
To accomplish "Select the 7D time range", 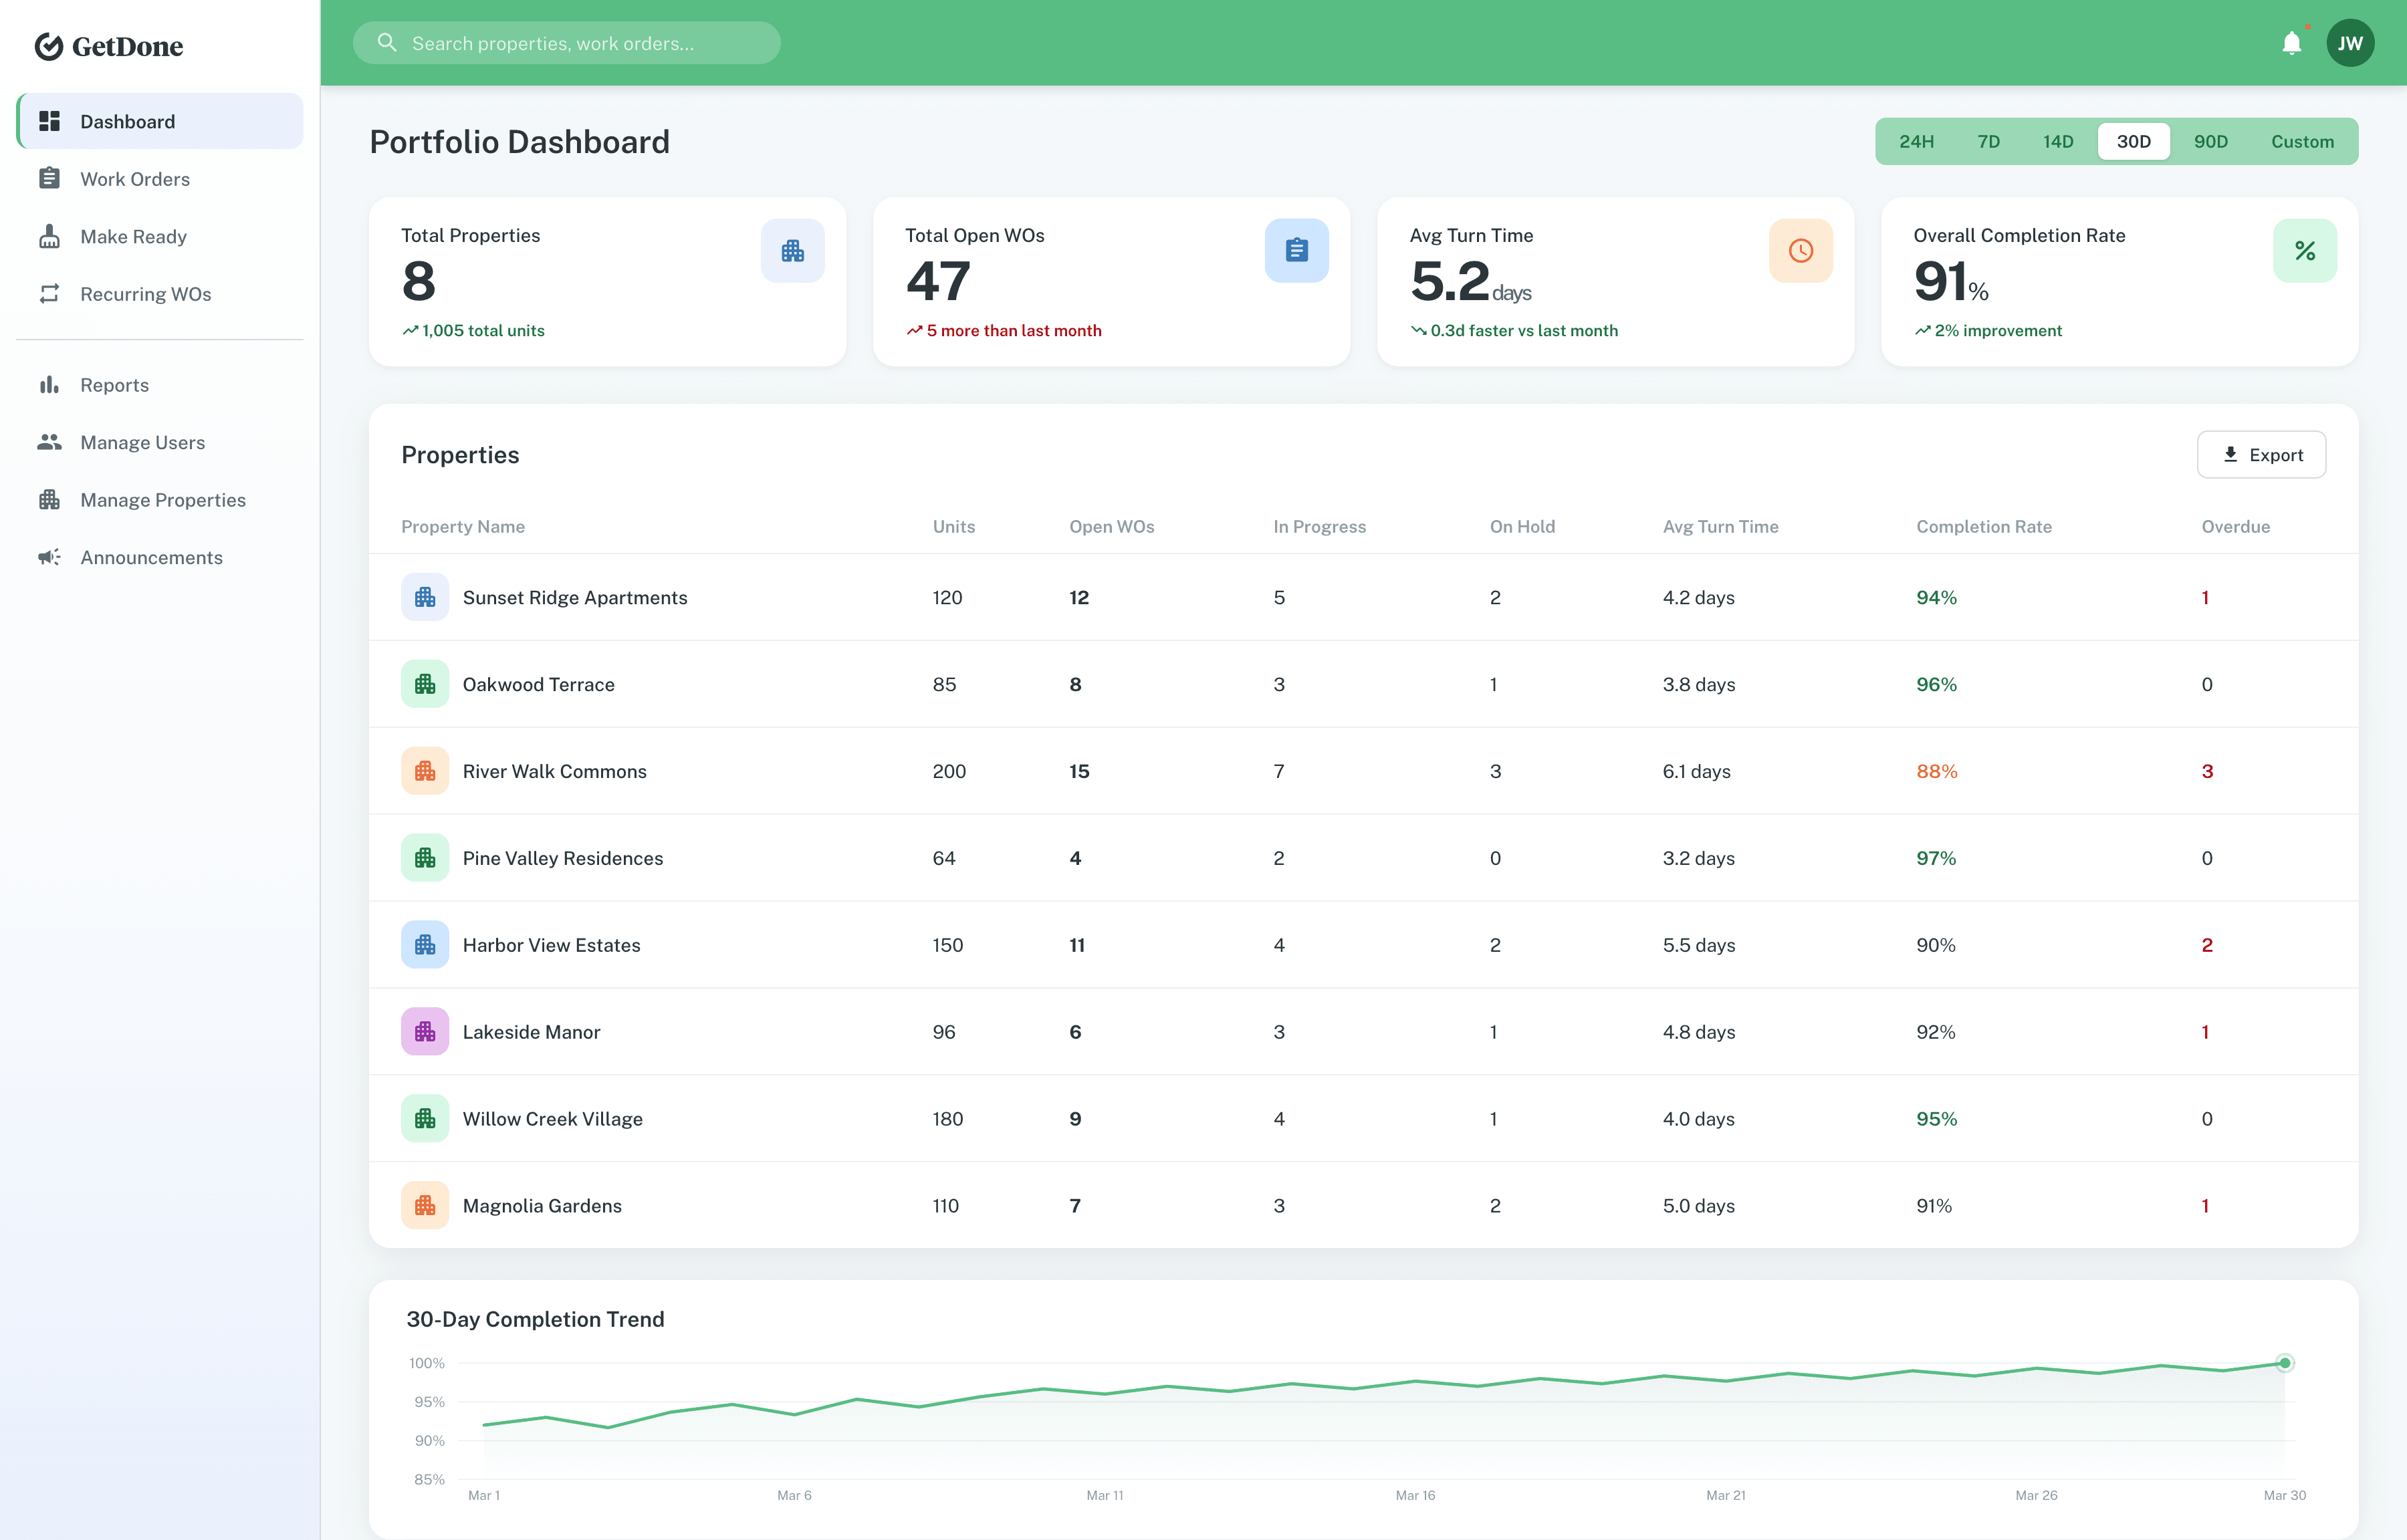I will (1988, 141).
